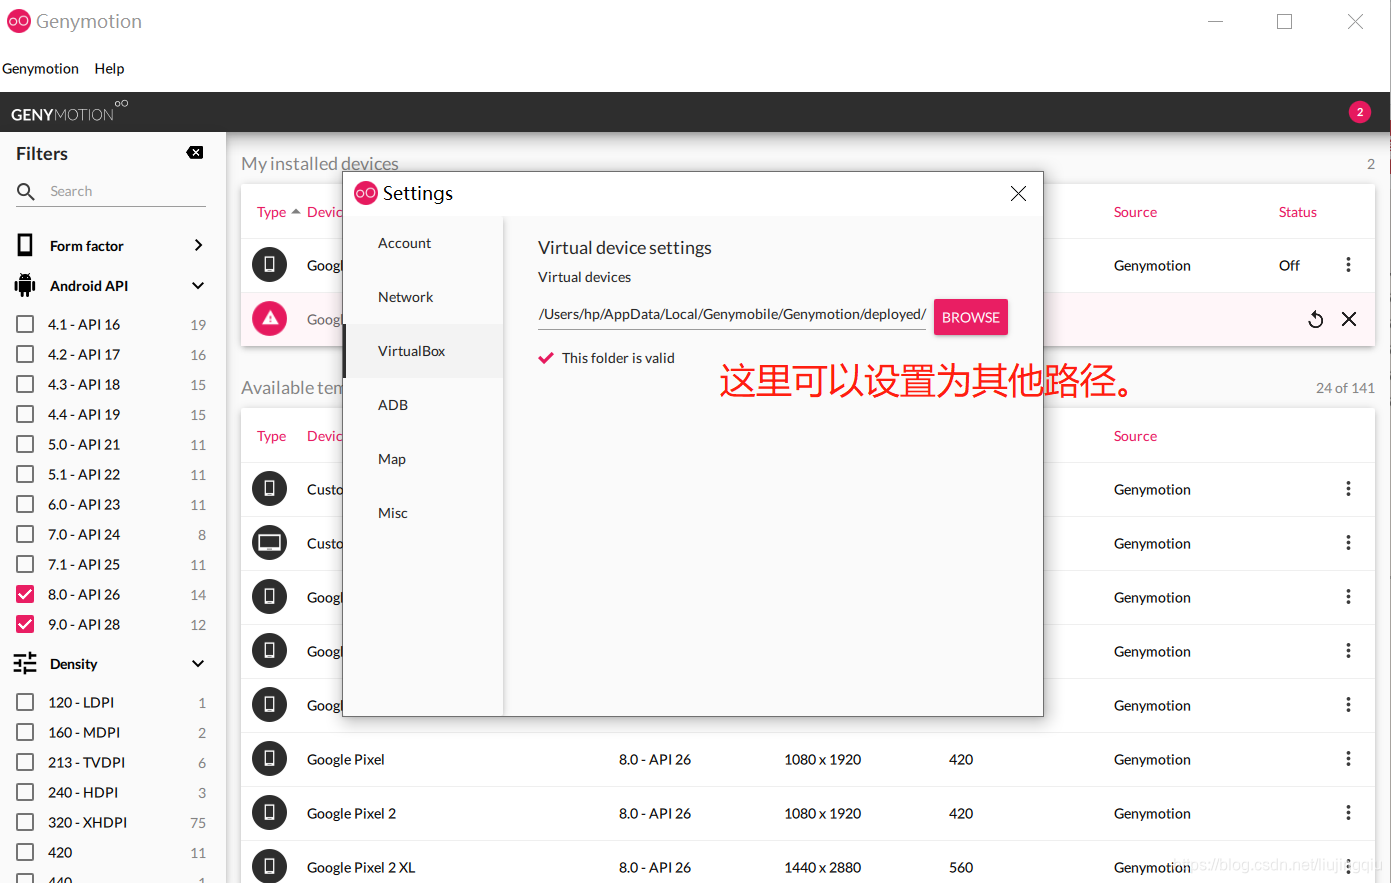
Task: Open the Help menu
Action: pyautogui.click(x=109, y=68)
